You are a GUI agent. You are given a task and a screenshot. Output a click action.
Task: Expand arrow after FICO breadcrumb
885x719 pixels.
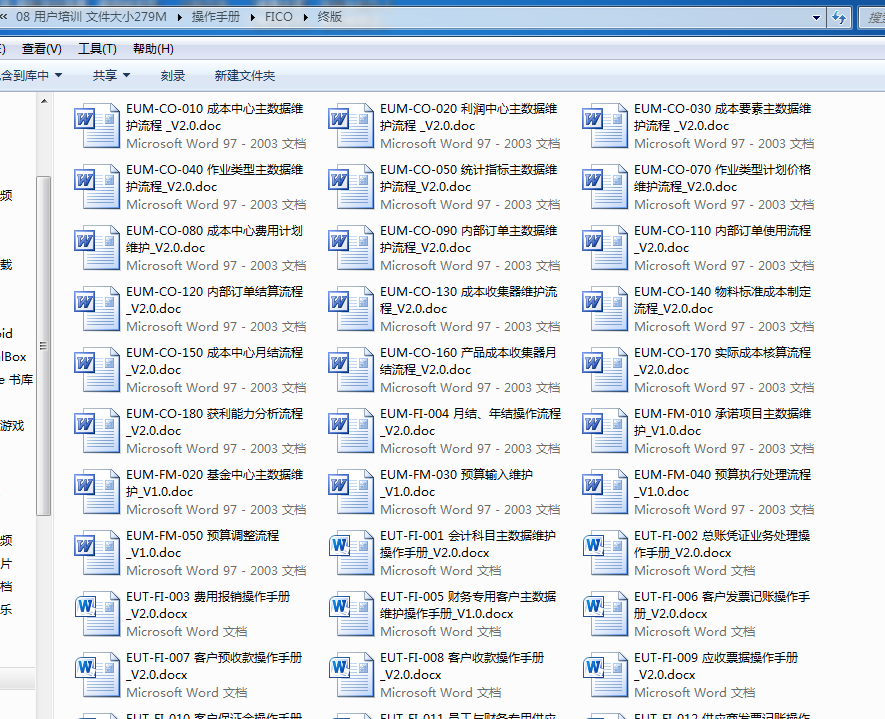(305, 17)
